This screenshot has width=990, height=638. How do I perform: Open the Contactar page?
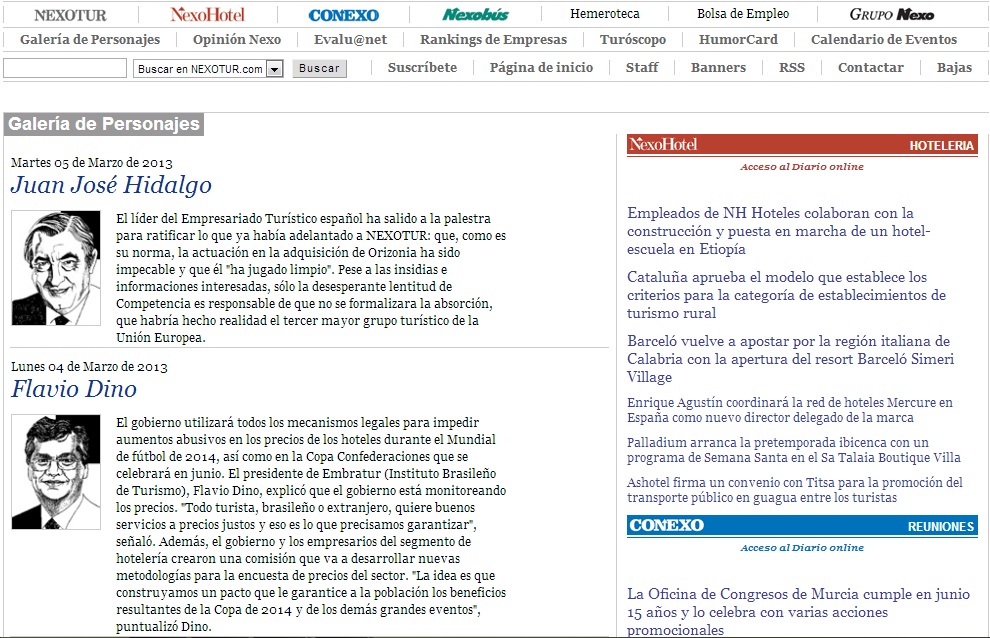click(870, 68)
